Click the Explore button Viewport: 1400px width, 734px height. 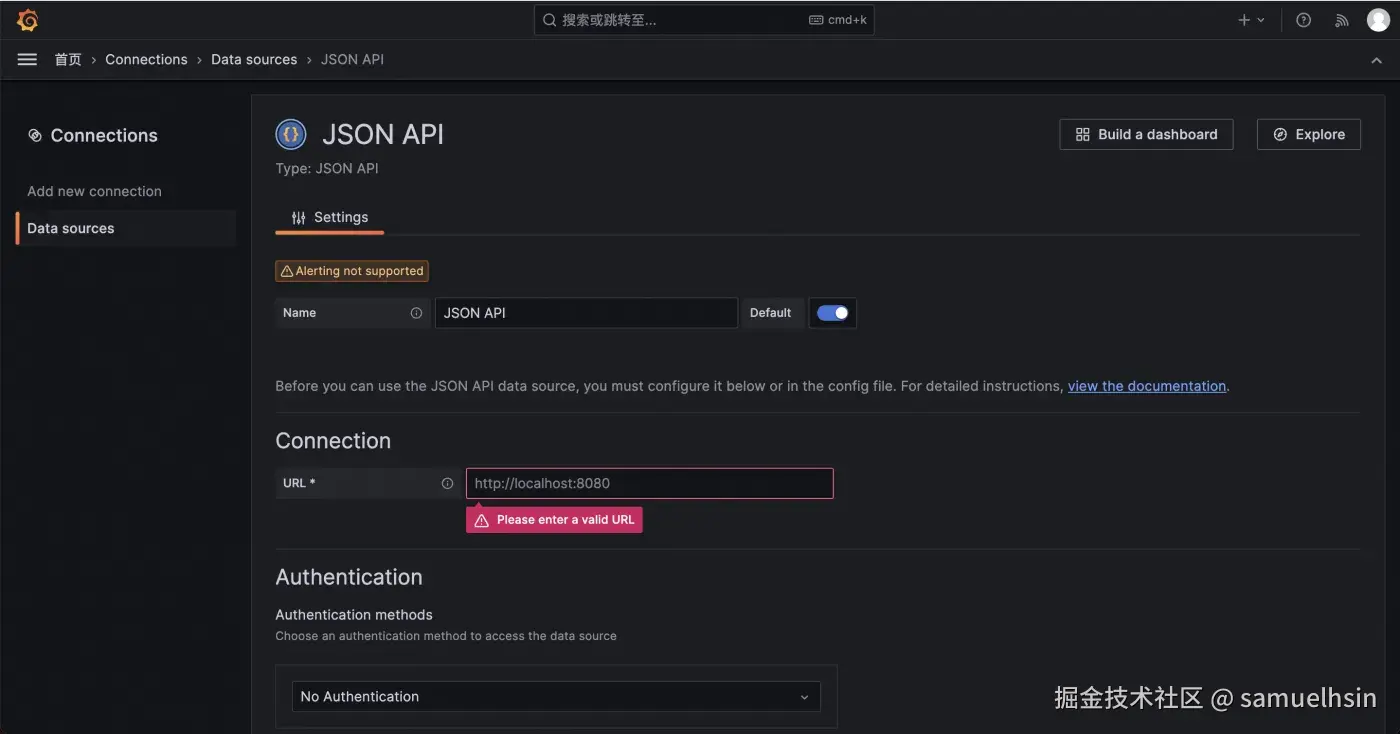coord(1308,134)
